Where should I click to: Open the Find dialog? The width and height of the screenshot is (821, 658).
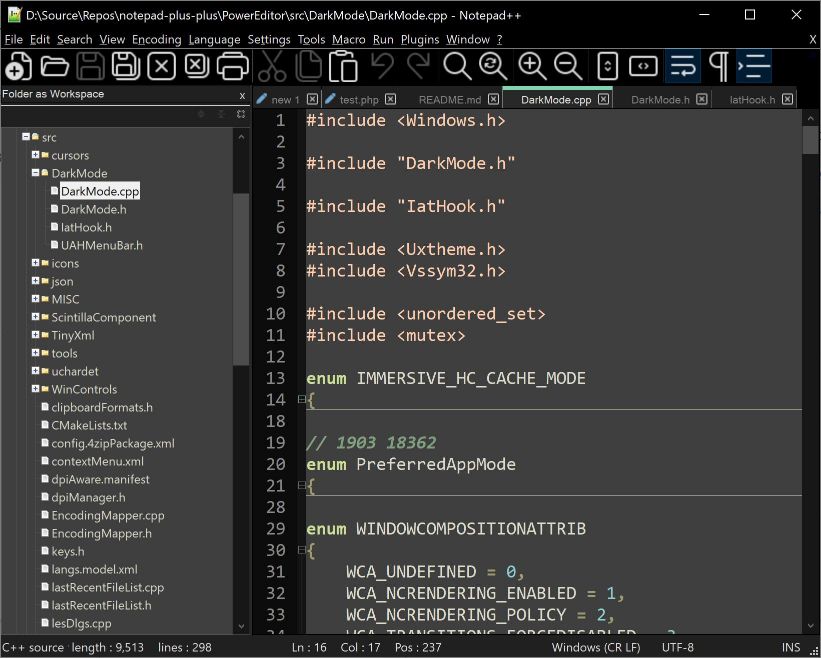pyautogui.click(x=456, y=66)
